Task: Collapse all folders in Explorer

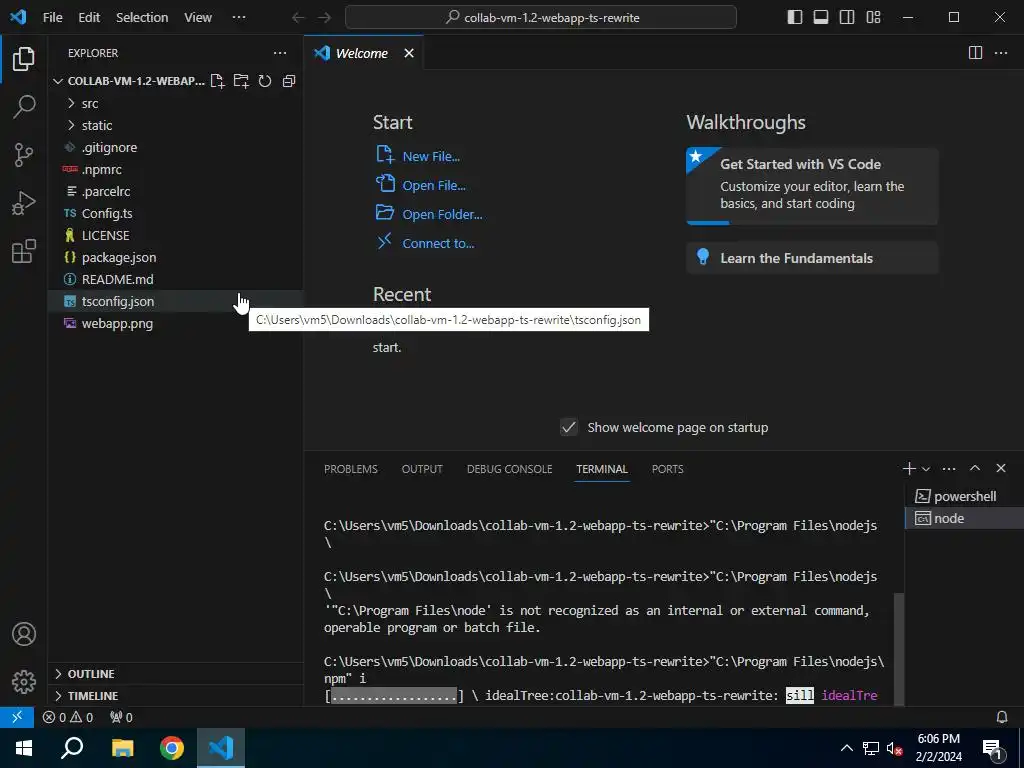Action: [289, 81]
